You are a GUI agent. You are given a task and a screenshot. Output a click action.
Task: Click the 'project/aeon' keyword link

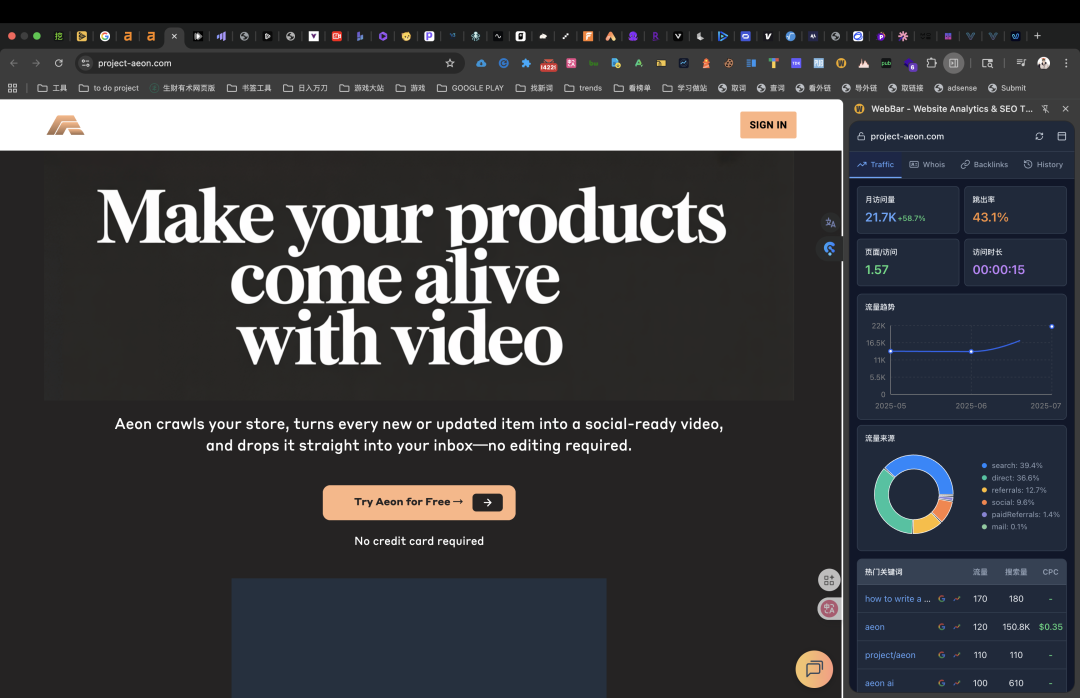pyautogui.click(x=890, y=655)
